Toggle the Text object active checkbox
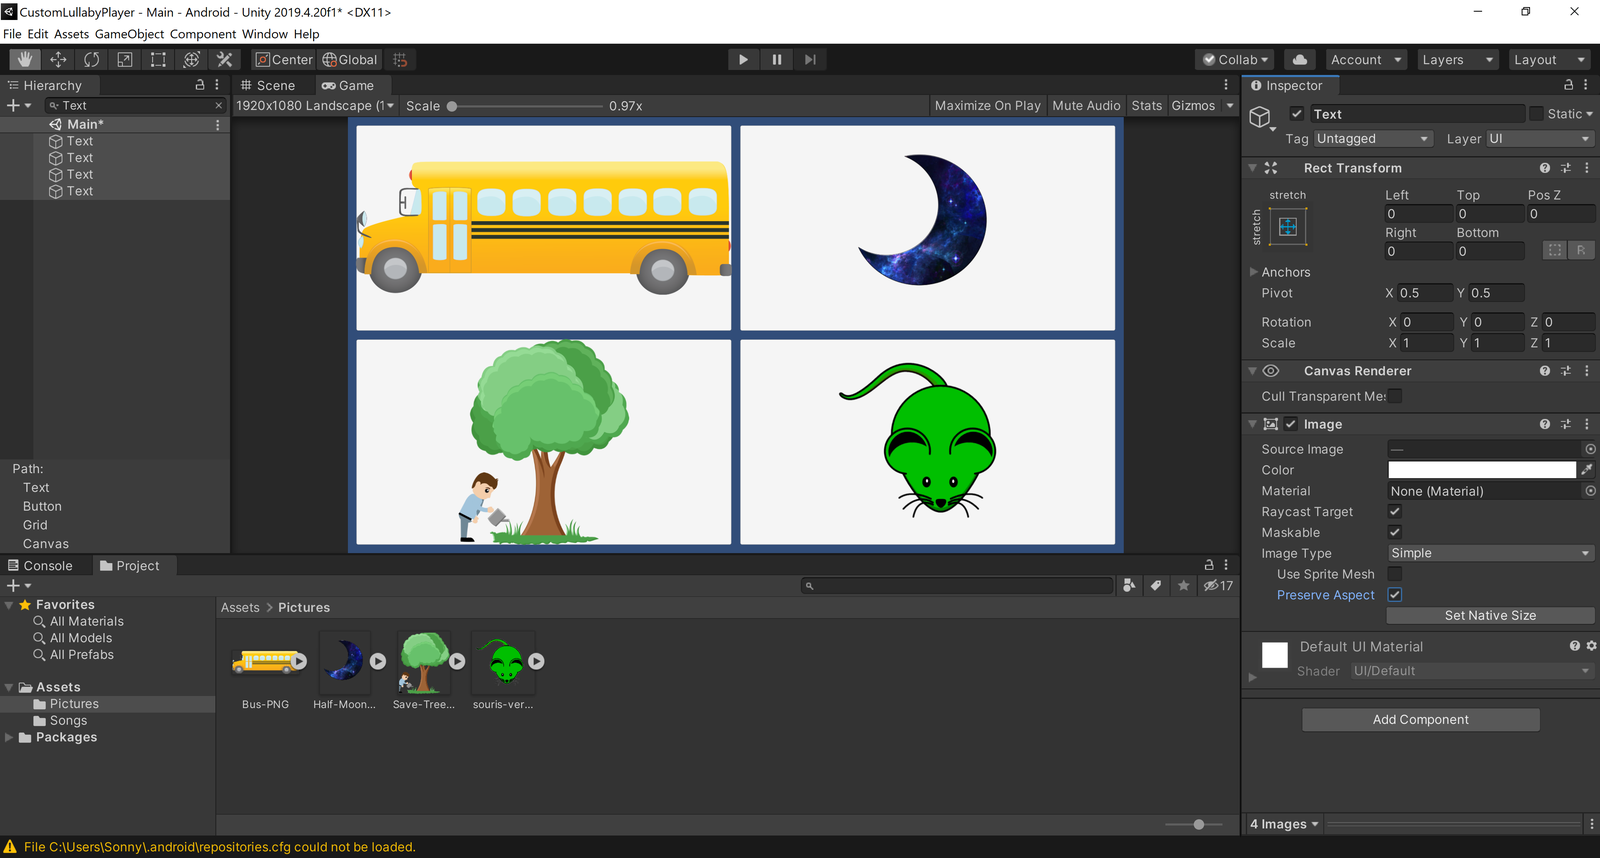This screenshot has width=1600, height=858. point(1297,114)
